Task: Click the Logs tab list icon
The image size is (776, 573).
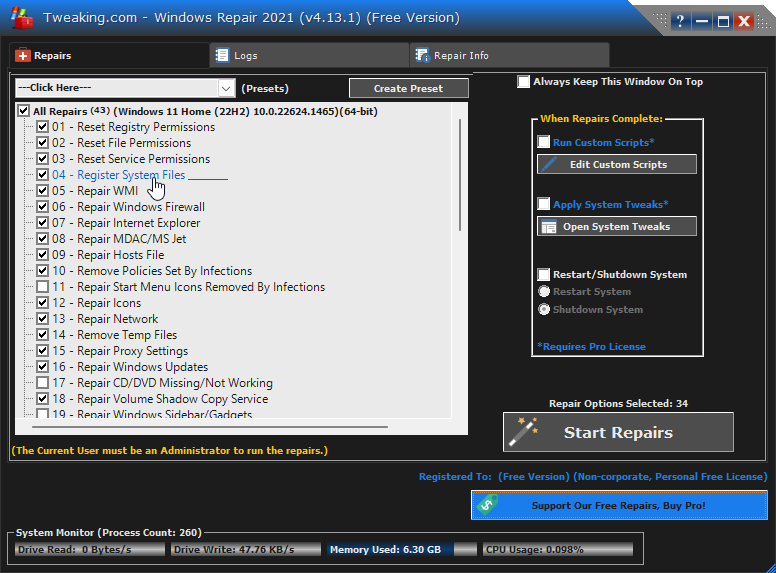Action: point(222,56)
